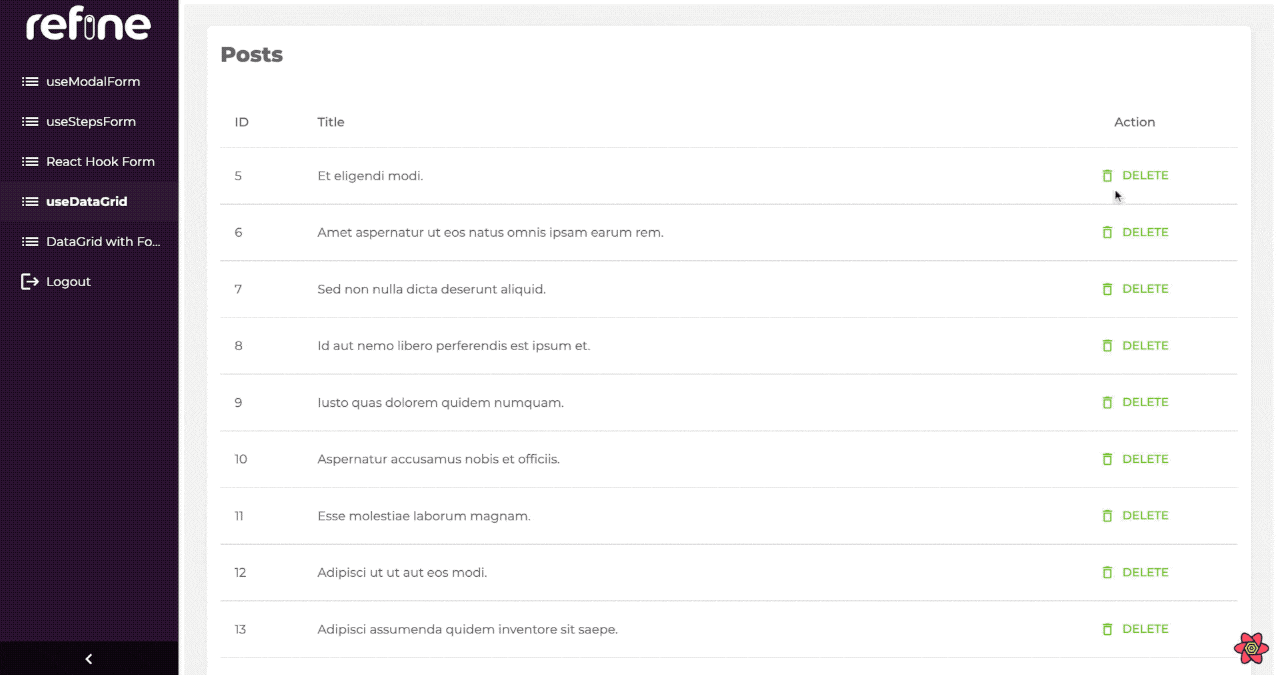
Task: Delete the post with ID 6
Action: coord(1135,232)
